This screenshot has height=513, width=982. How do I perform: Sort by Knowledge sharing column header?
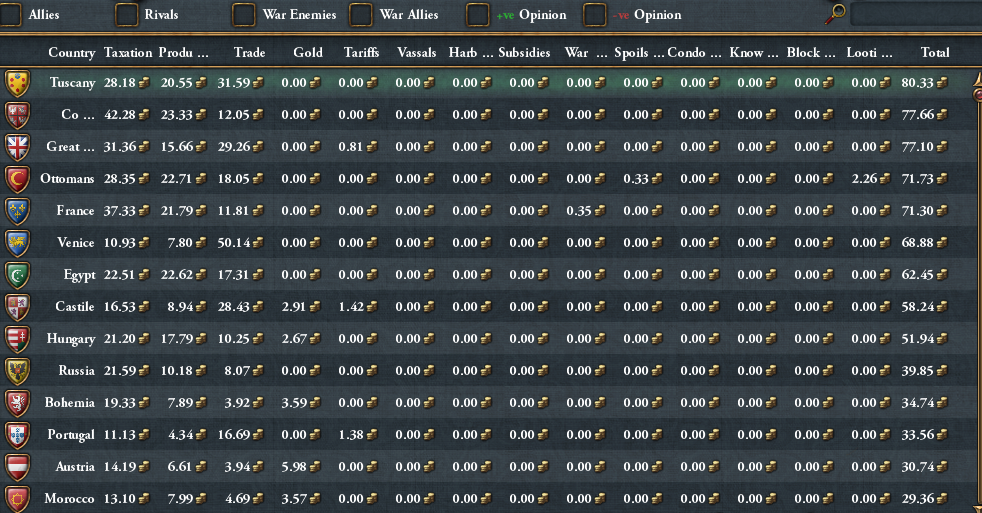coord(754,53)
